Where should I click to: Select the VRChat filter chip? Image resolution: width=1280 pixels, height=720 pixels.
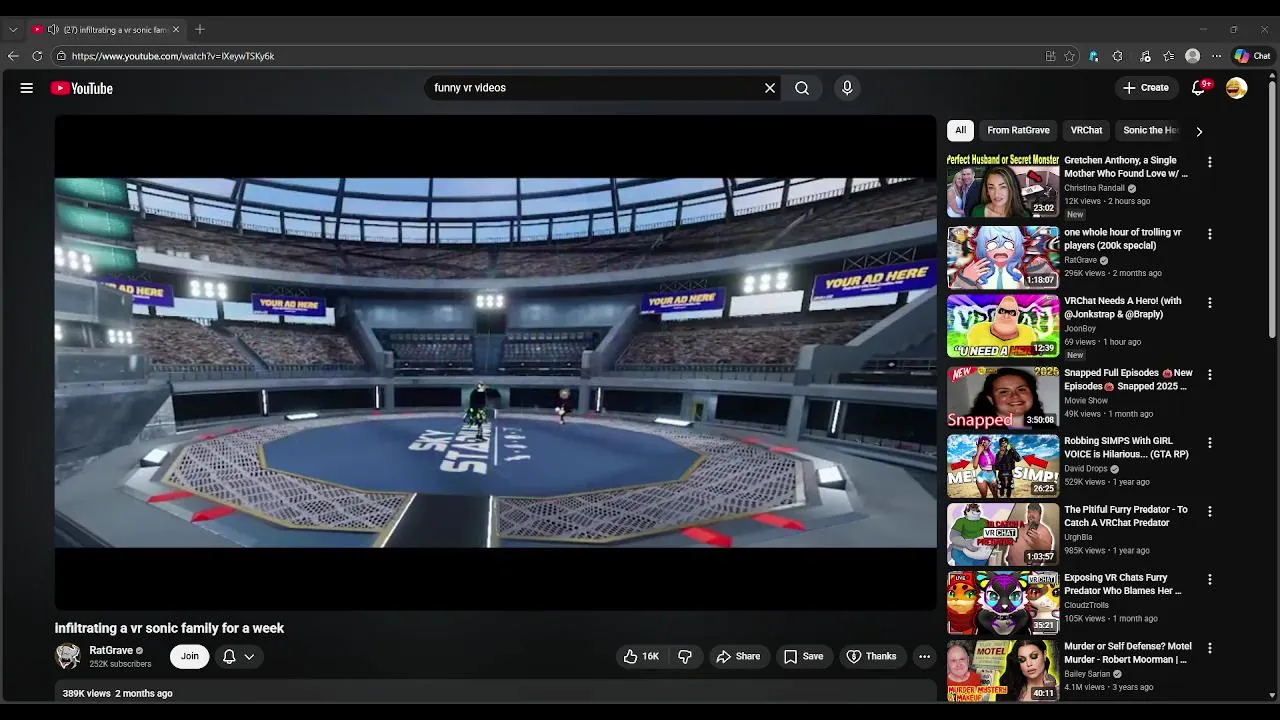tap(1086, 130)
